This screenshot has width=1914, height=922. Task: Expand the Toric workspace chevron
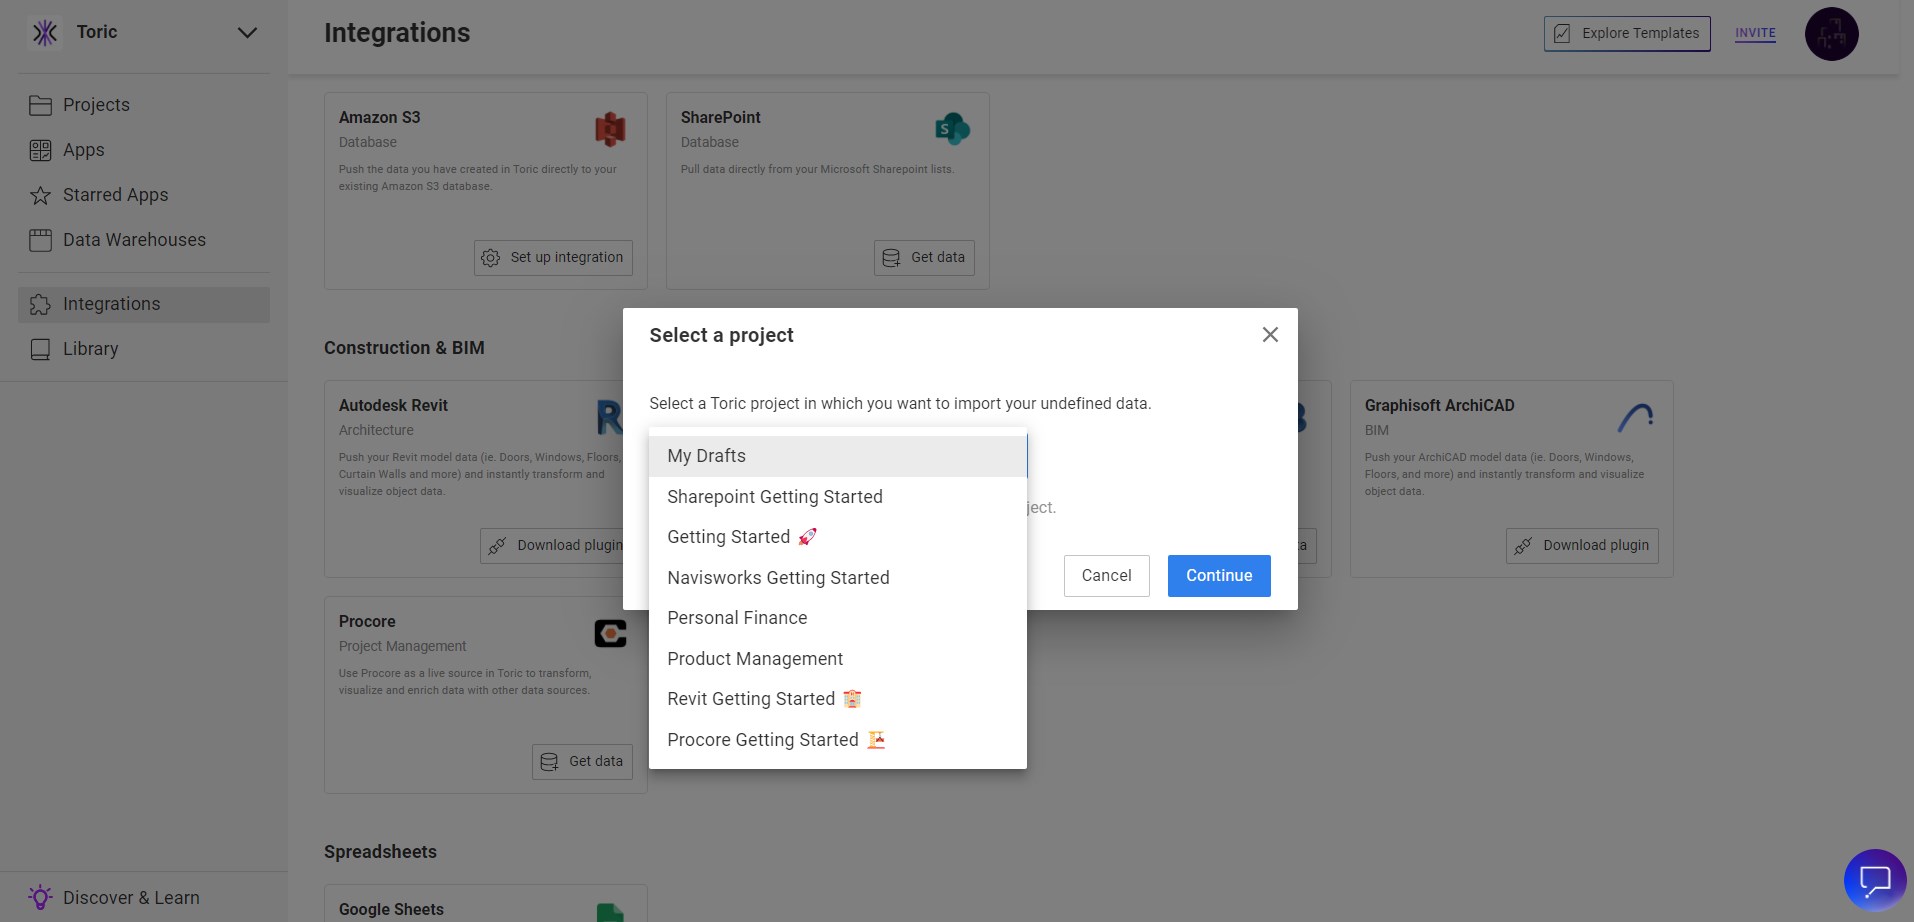(x=247, y=33)
